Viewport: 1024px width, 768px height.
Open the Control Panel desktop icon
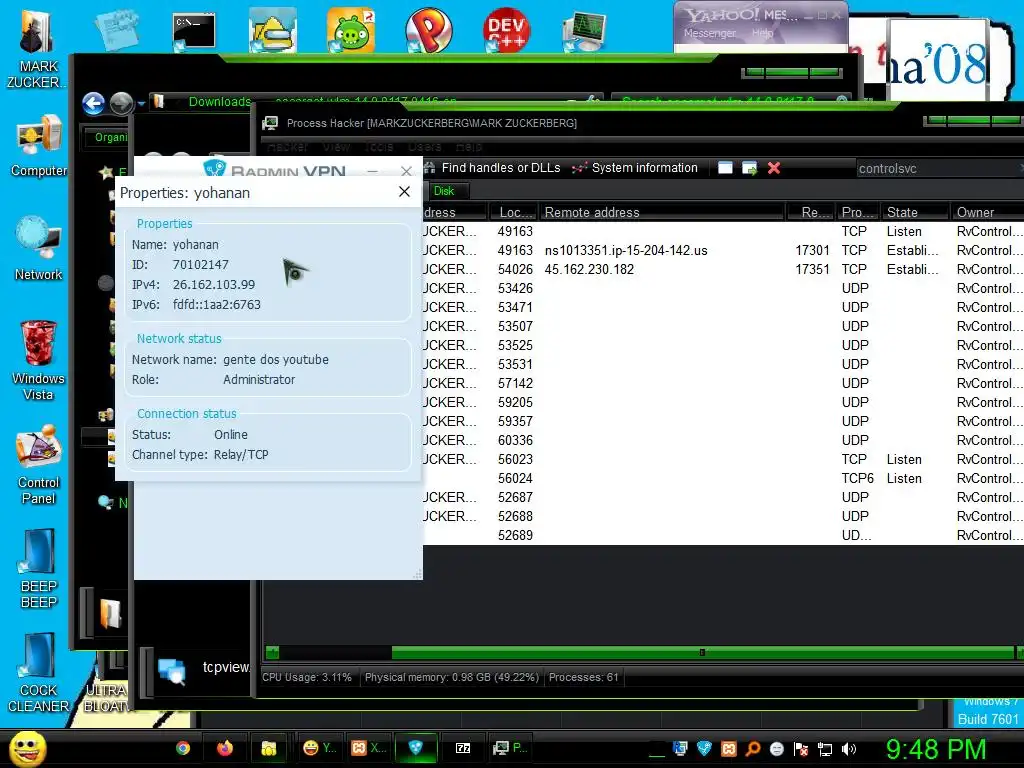(39, 465)
